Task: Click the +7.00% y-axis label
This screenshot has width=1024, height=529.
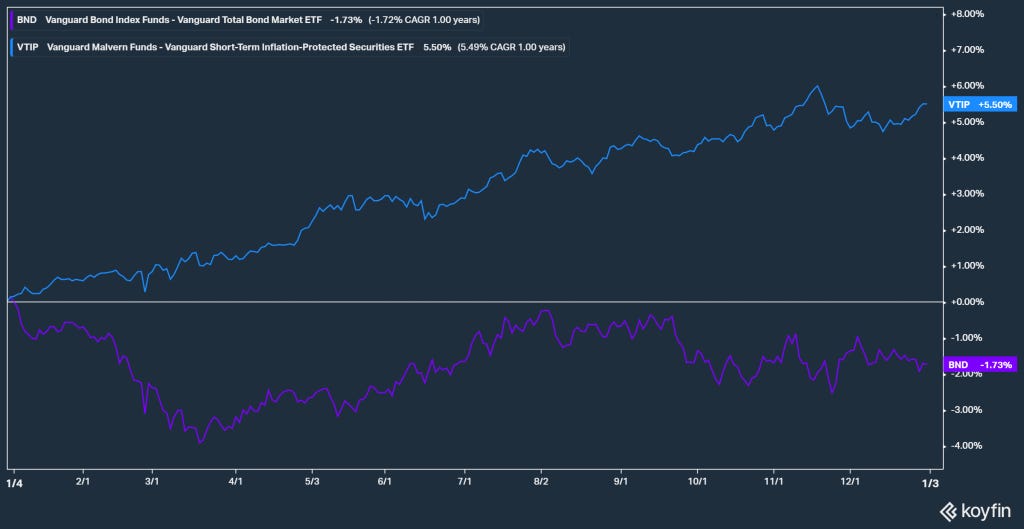Action: click(968, 50)
